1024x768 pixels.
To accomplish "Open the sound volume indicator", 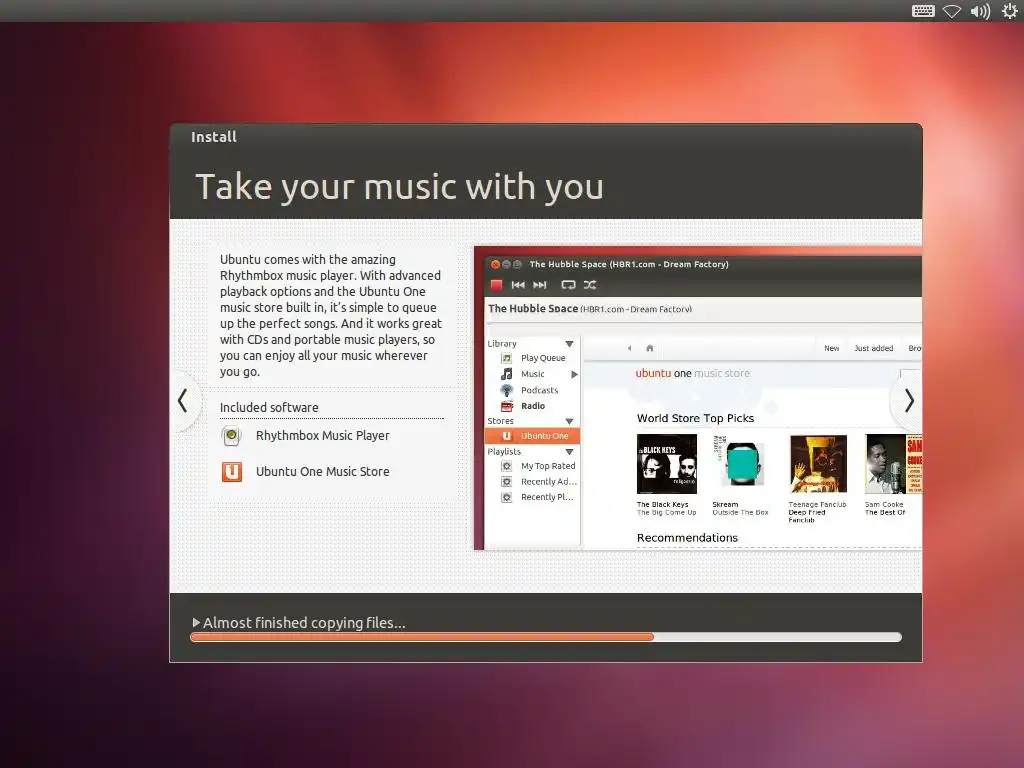I will [980, 11].
